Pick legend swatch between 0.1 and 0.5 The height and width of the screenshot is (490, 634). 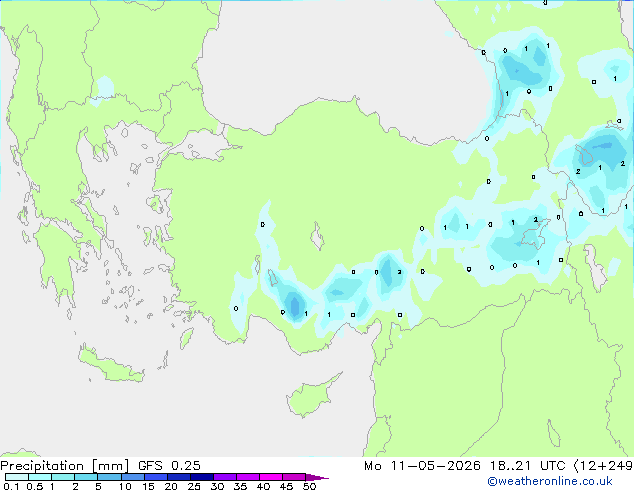[x=17, y=477]
